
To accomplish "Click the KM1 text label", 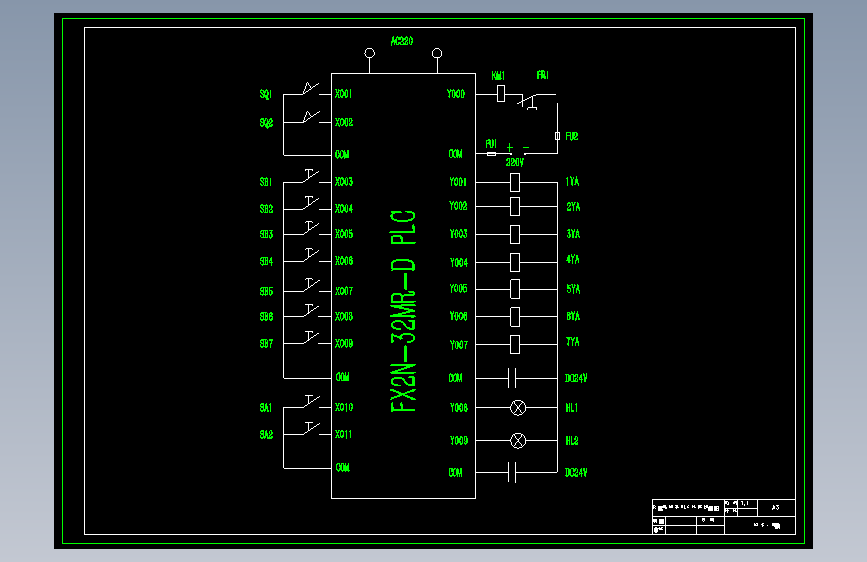I will pyautogui.click(x=498, y=75).
